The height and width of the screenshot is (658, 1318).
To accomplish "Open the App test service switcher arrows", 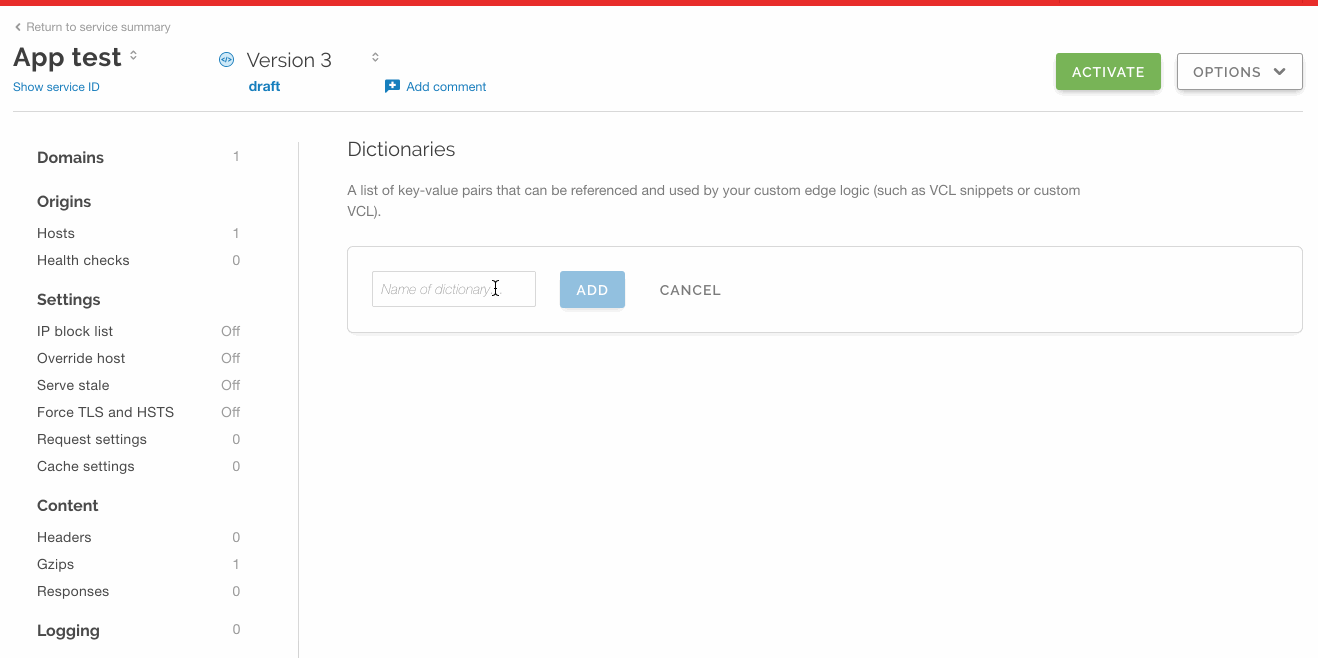I will (x=134, y=56).
